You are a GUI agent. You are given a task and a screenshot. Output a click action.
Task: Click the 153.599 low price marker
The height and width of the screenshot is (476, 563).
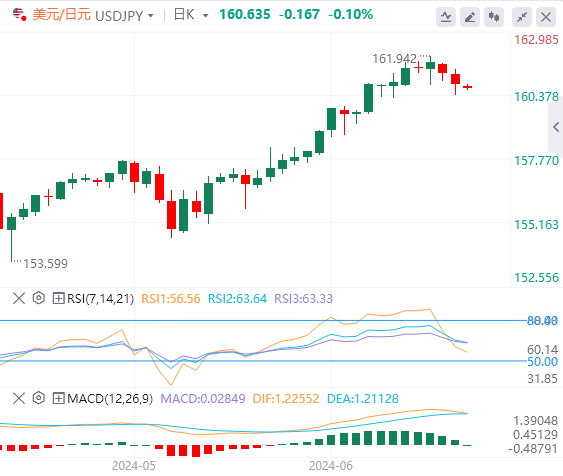(x=46, y=263)
